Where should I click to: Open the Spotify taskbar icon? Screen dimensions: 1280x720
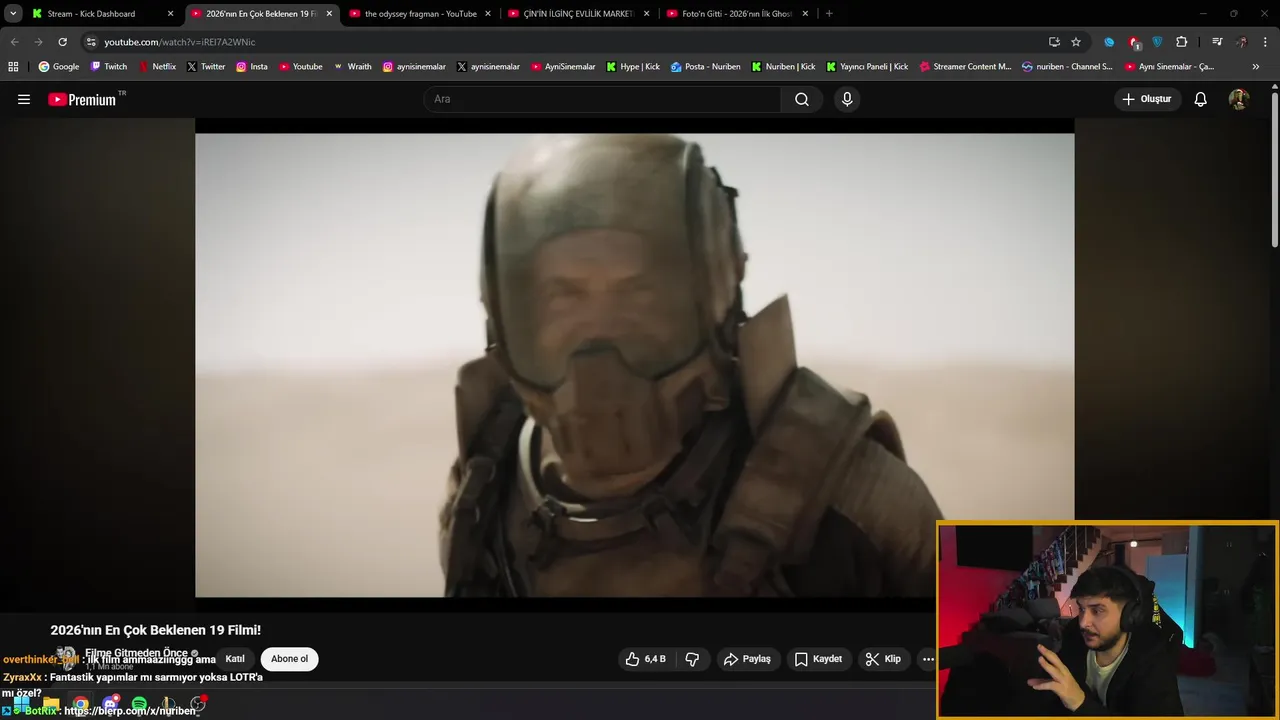pos(139,705)
